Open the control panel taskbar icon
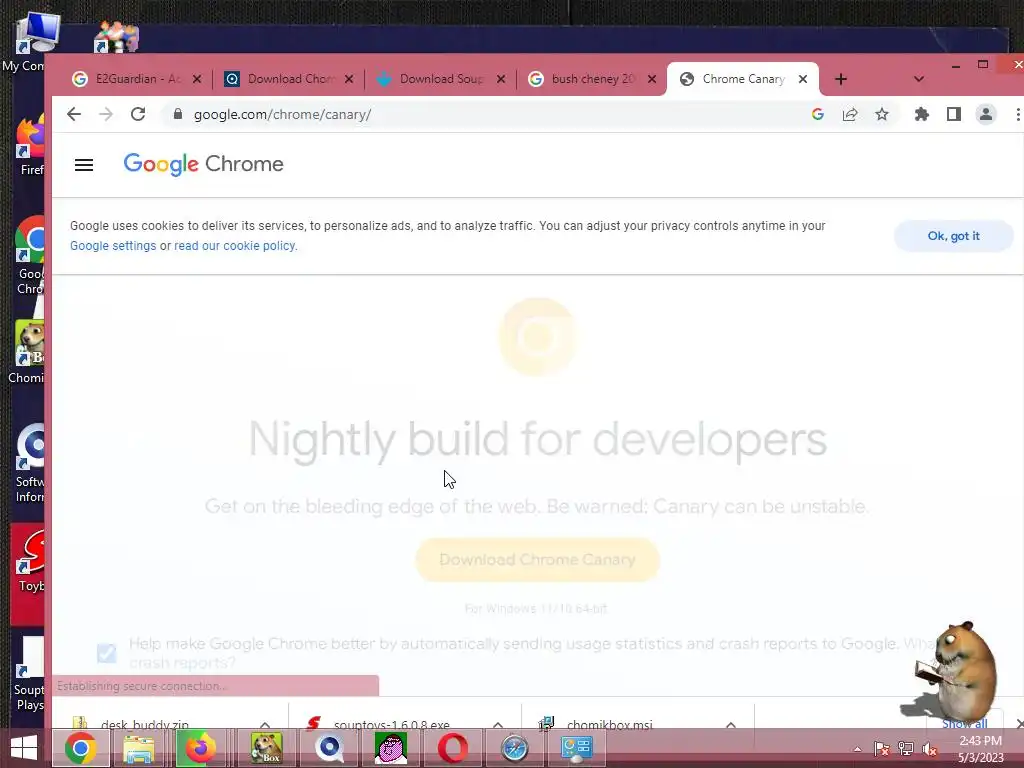Viewport: 1024px width, 768px height. (x=577, y=748)
